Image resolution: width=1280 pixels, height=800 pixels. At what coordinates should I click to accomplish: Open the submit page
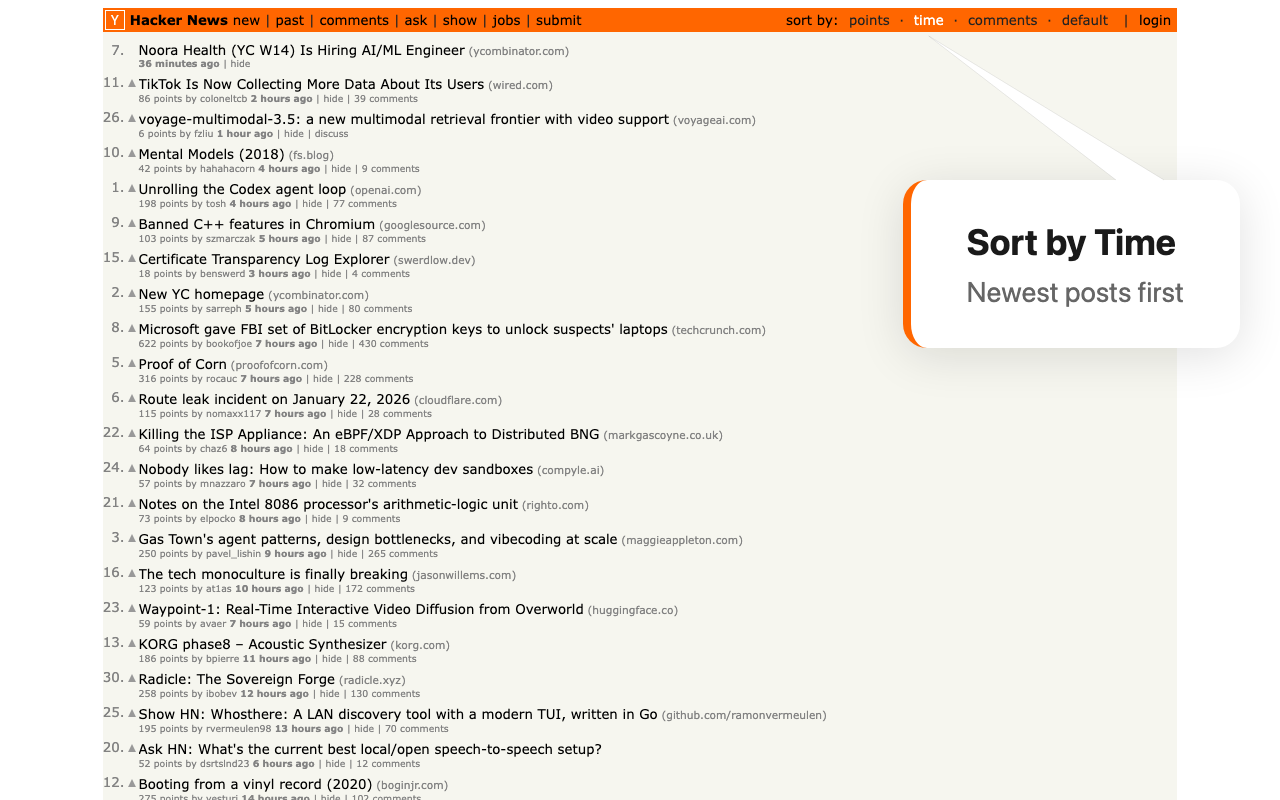[559, 20]
